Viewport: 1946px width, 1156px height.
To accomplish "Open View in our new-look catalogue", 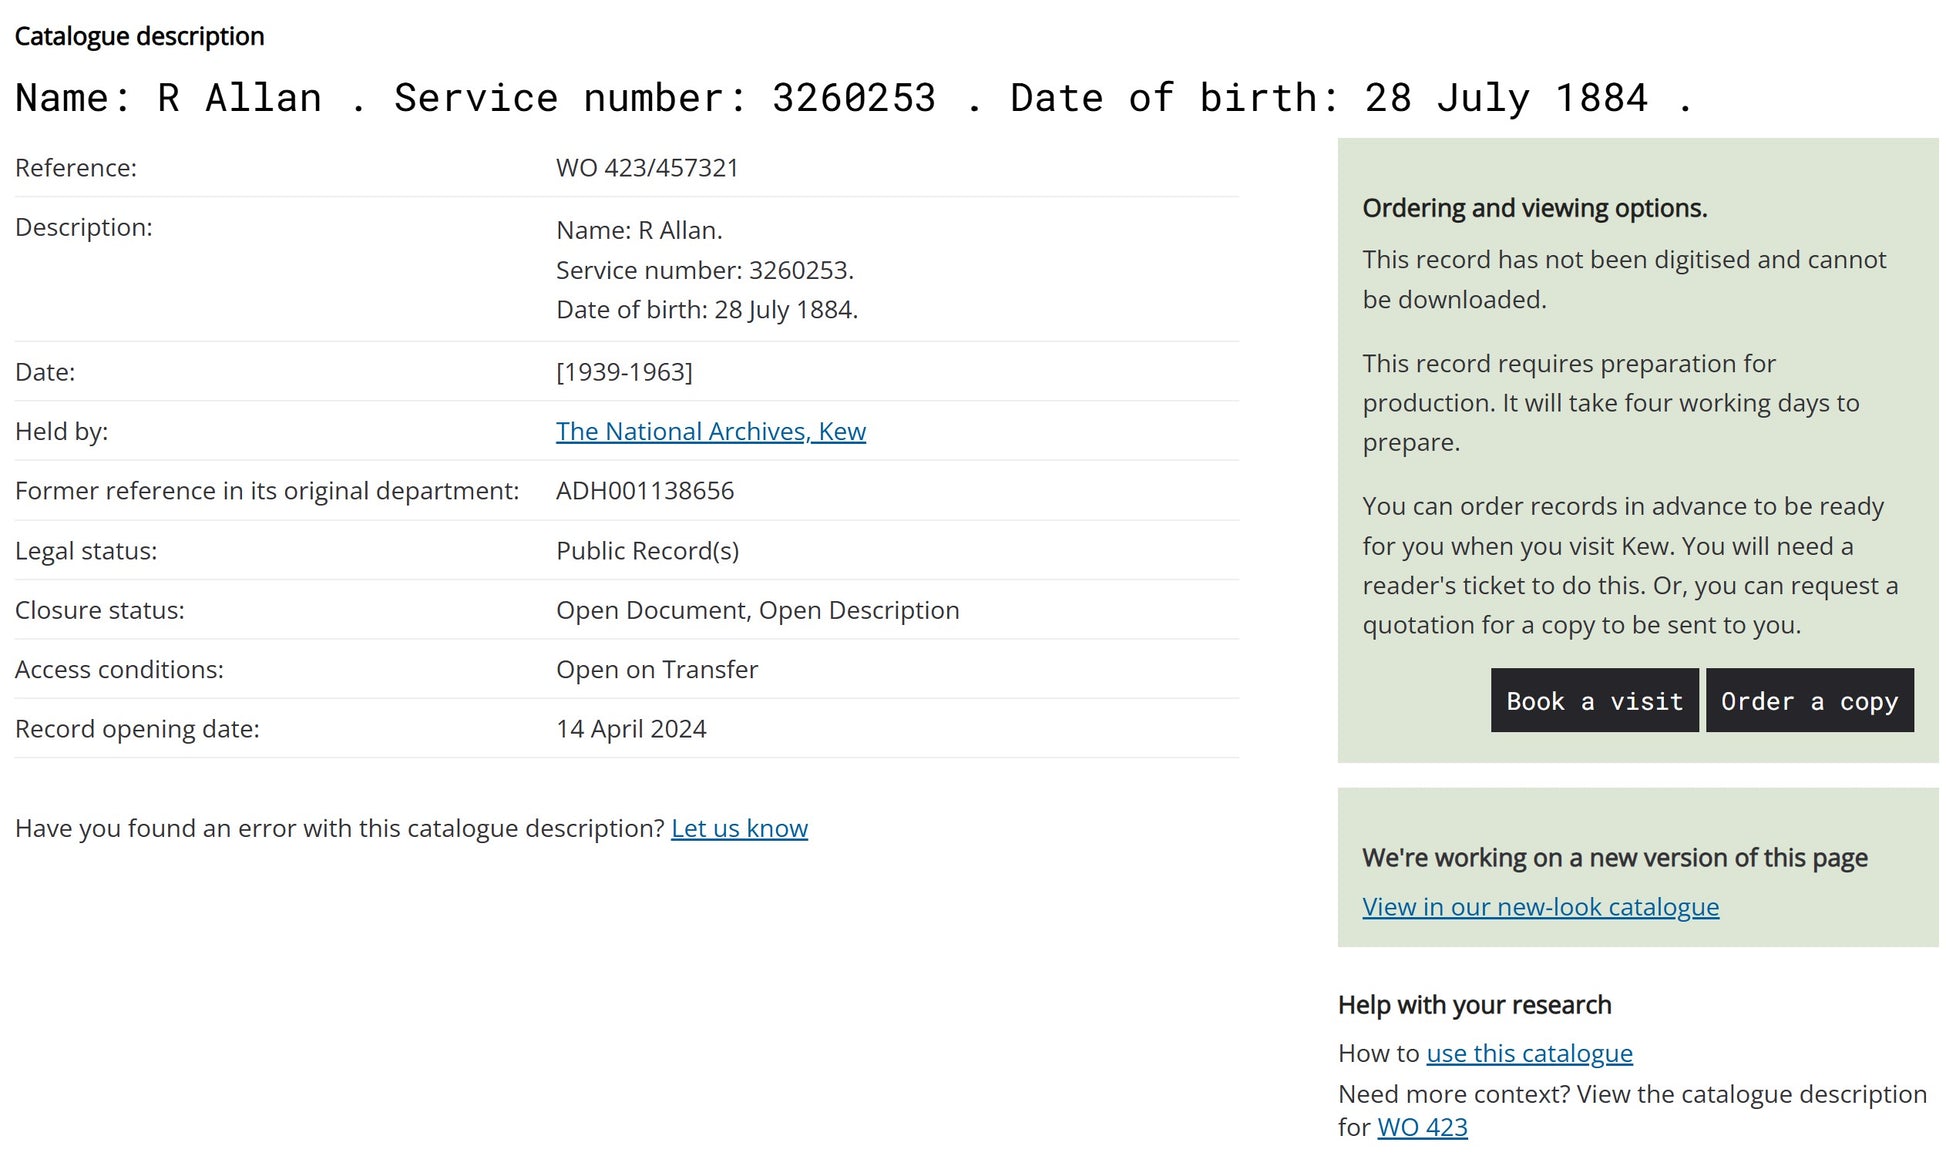I will point(1540,907).
